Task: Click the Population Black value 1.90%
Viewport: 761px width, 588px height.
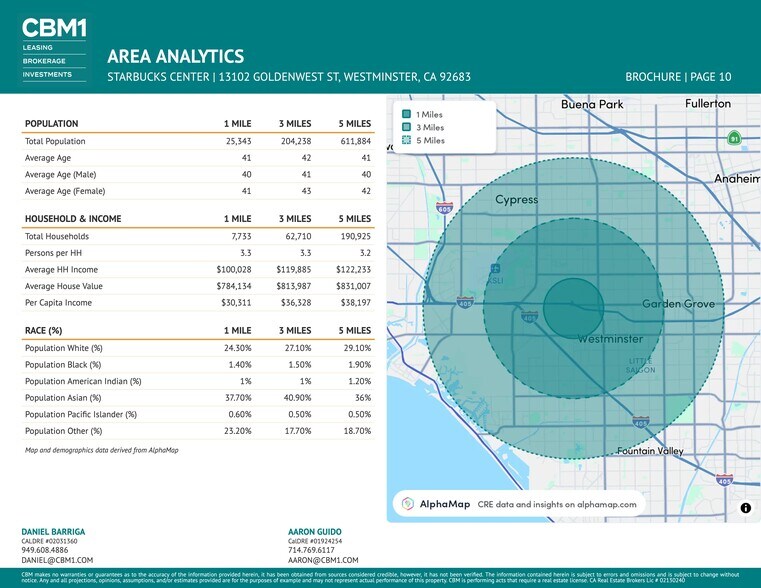Action: pos(360,364)
